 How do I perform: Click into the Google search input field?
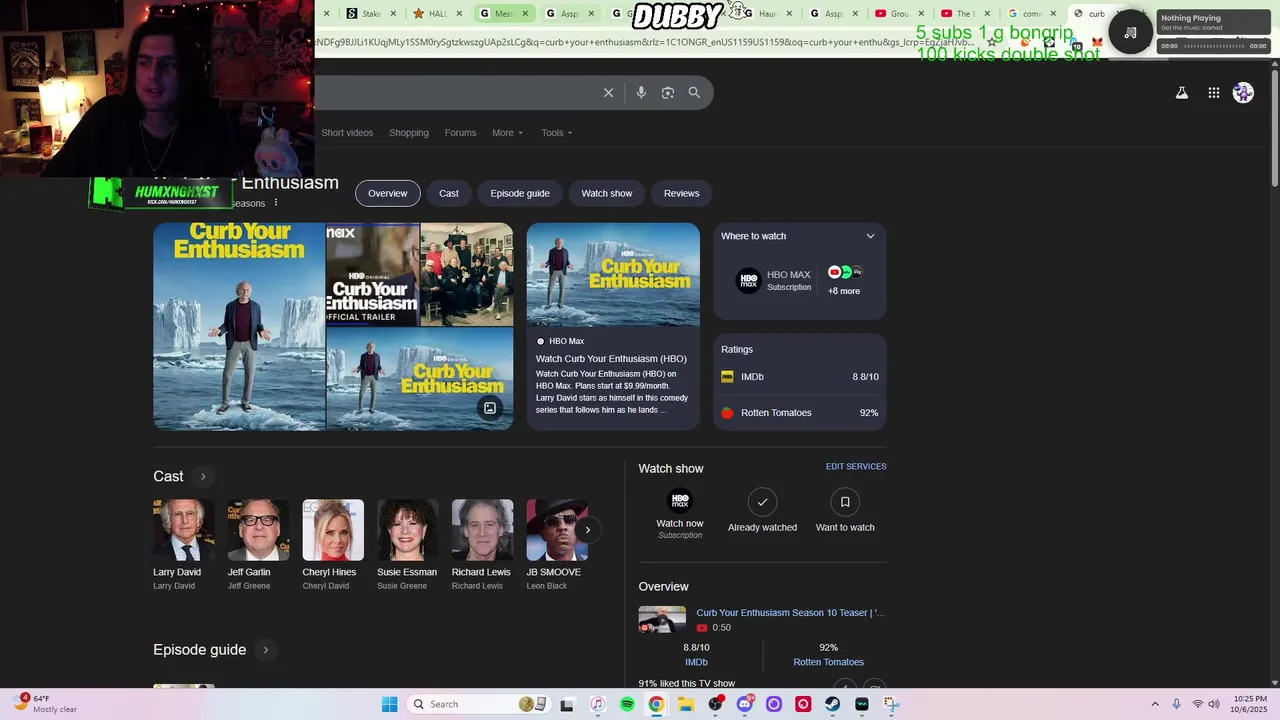455,93
